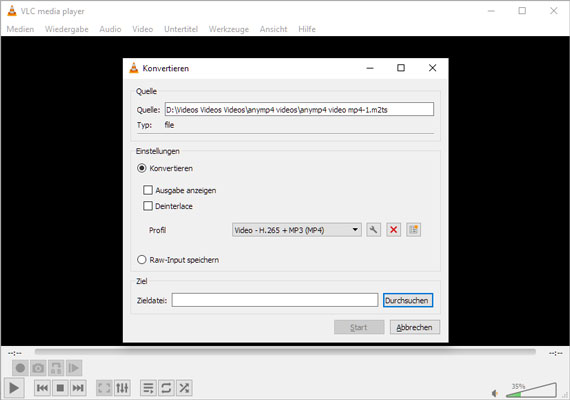The height and width of the screenshot is (400, 570).
Task: Step frame by frame button
Action: coord(74,368)
